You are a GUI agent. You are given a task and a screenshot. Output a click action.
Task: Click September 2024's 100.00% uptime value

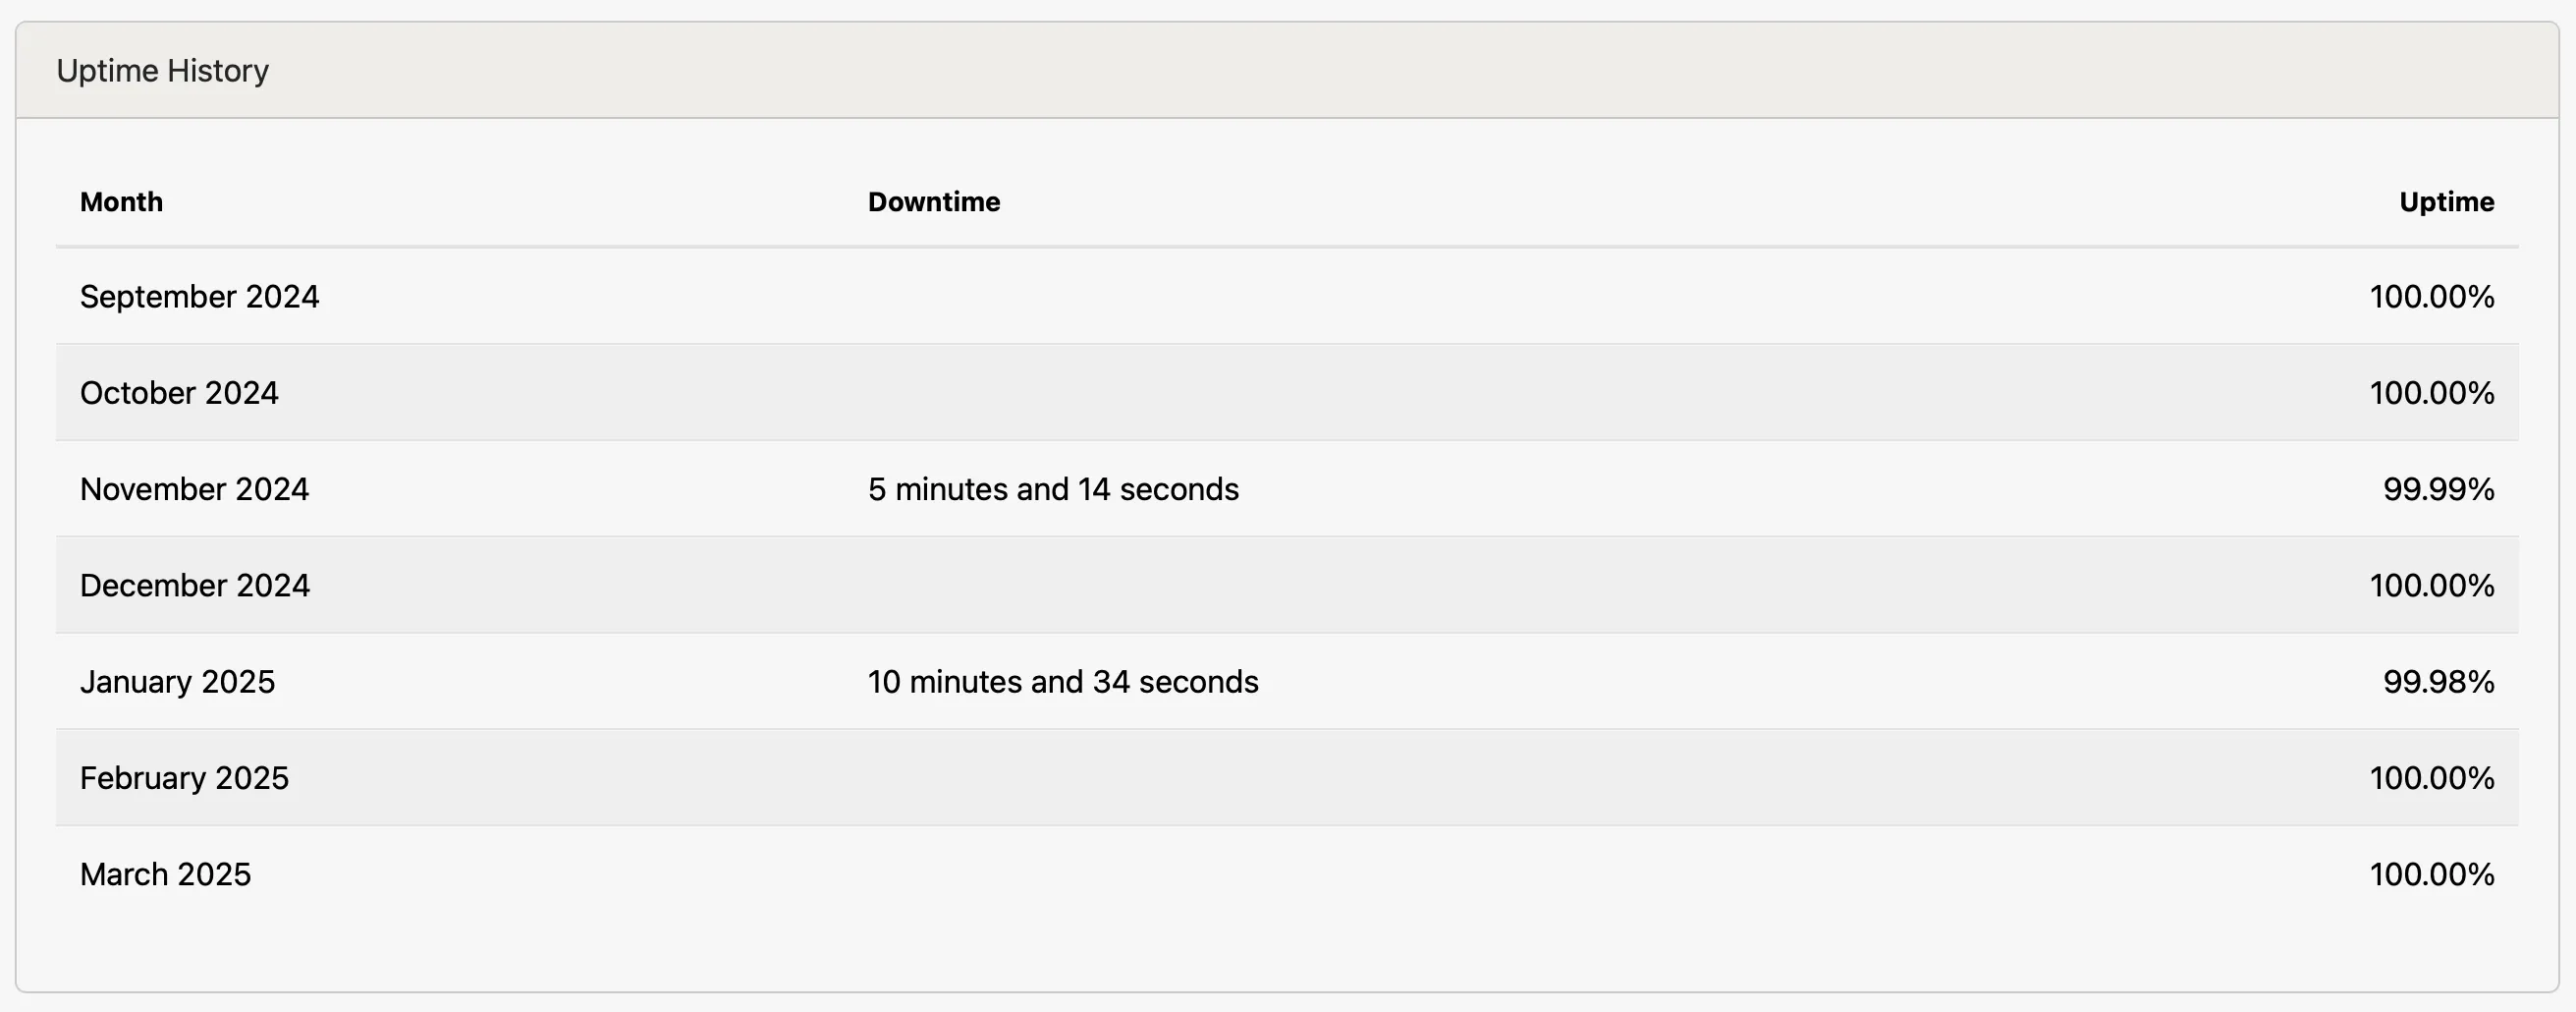click(2431, 297)
